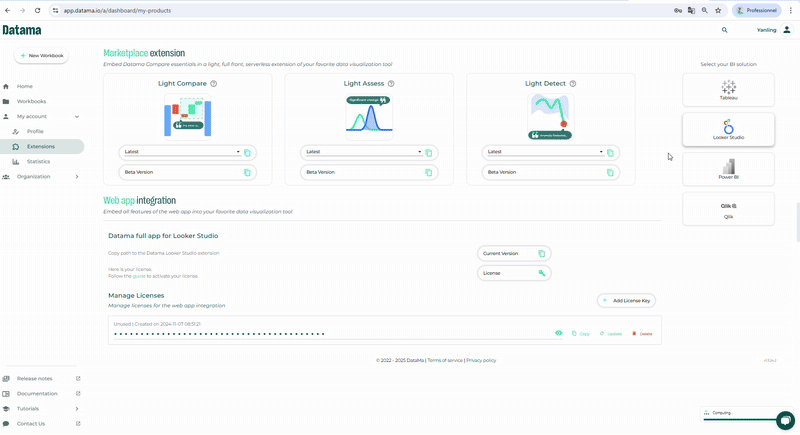Image resolution: width=800 pixels, height=435 pixels.
Task: Click the browser address bar
Action: click(x=357, y=10)
